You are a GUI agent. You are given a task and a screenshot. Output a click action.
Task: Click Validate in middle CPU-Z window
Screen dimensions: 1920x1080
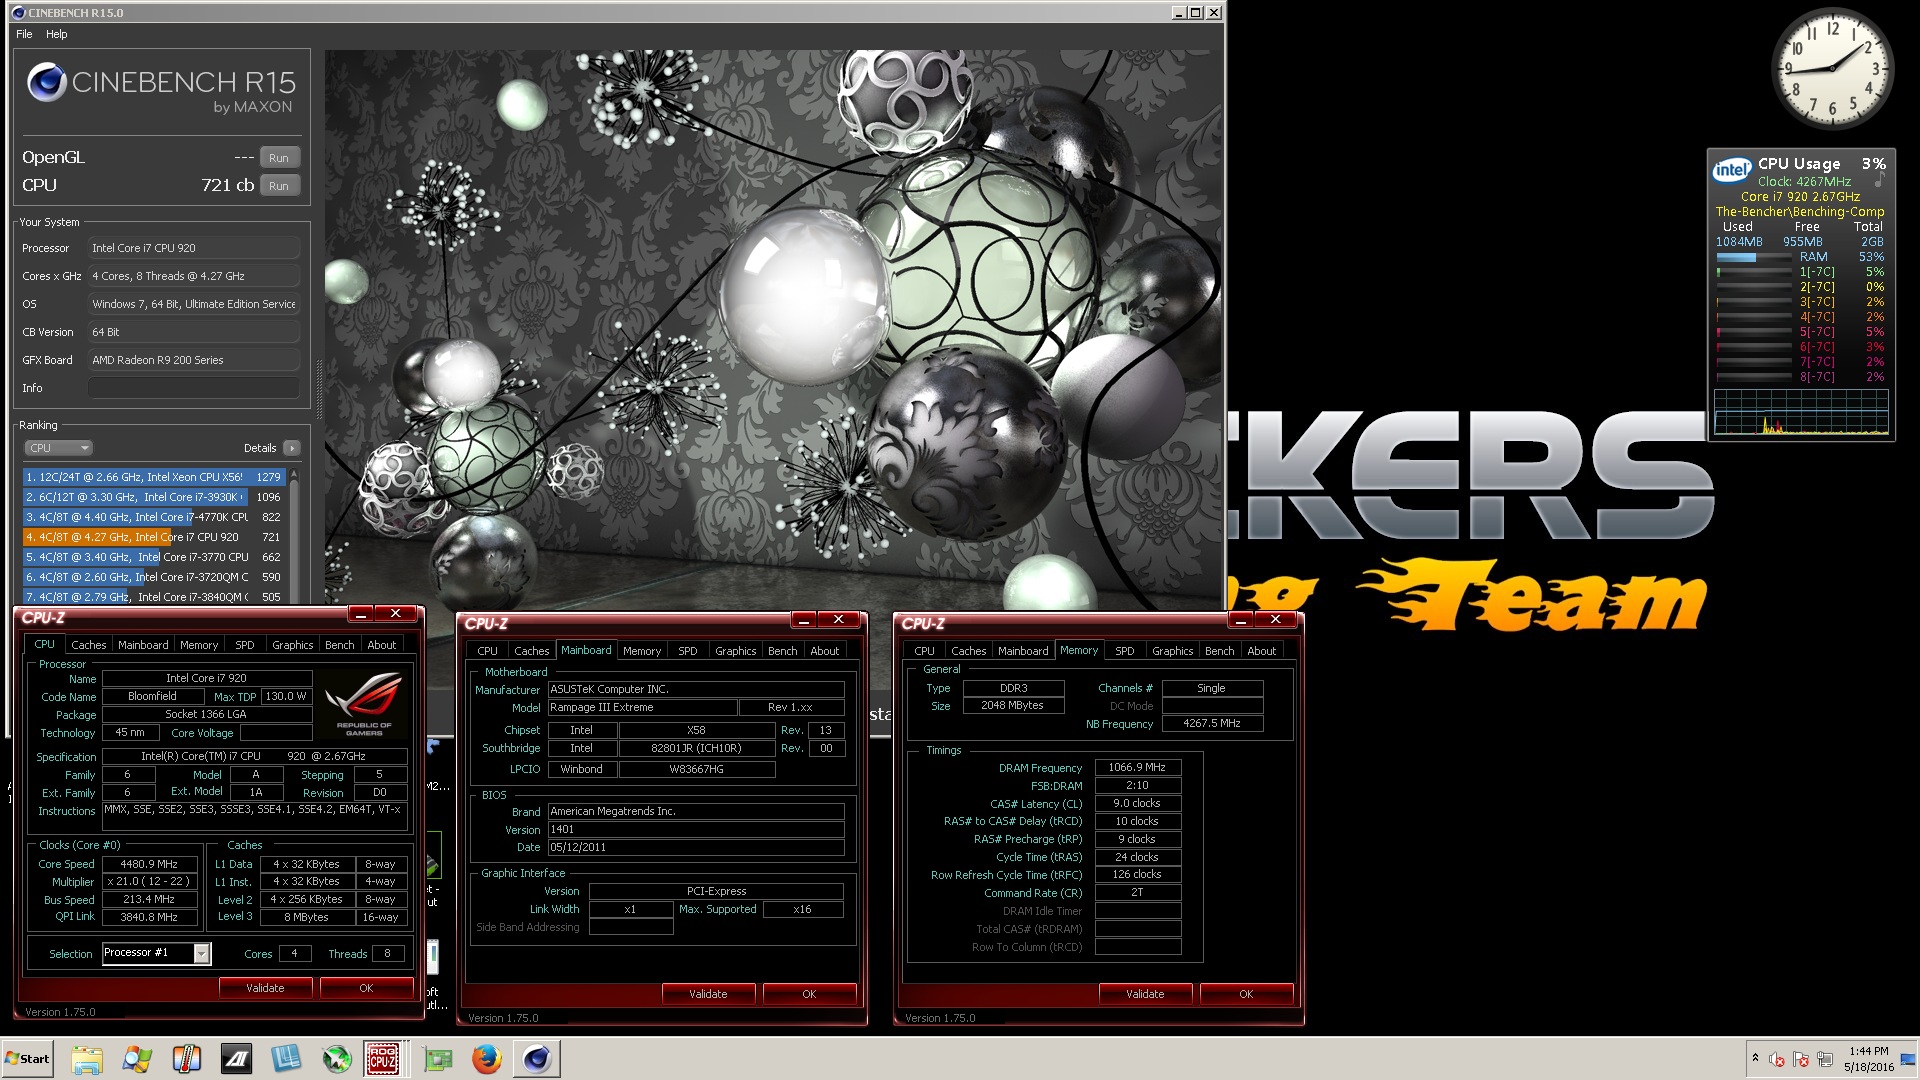tap(708, 994)
